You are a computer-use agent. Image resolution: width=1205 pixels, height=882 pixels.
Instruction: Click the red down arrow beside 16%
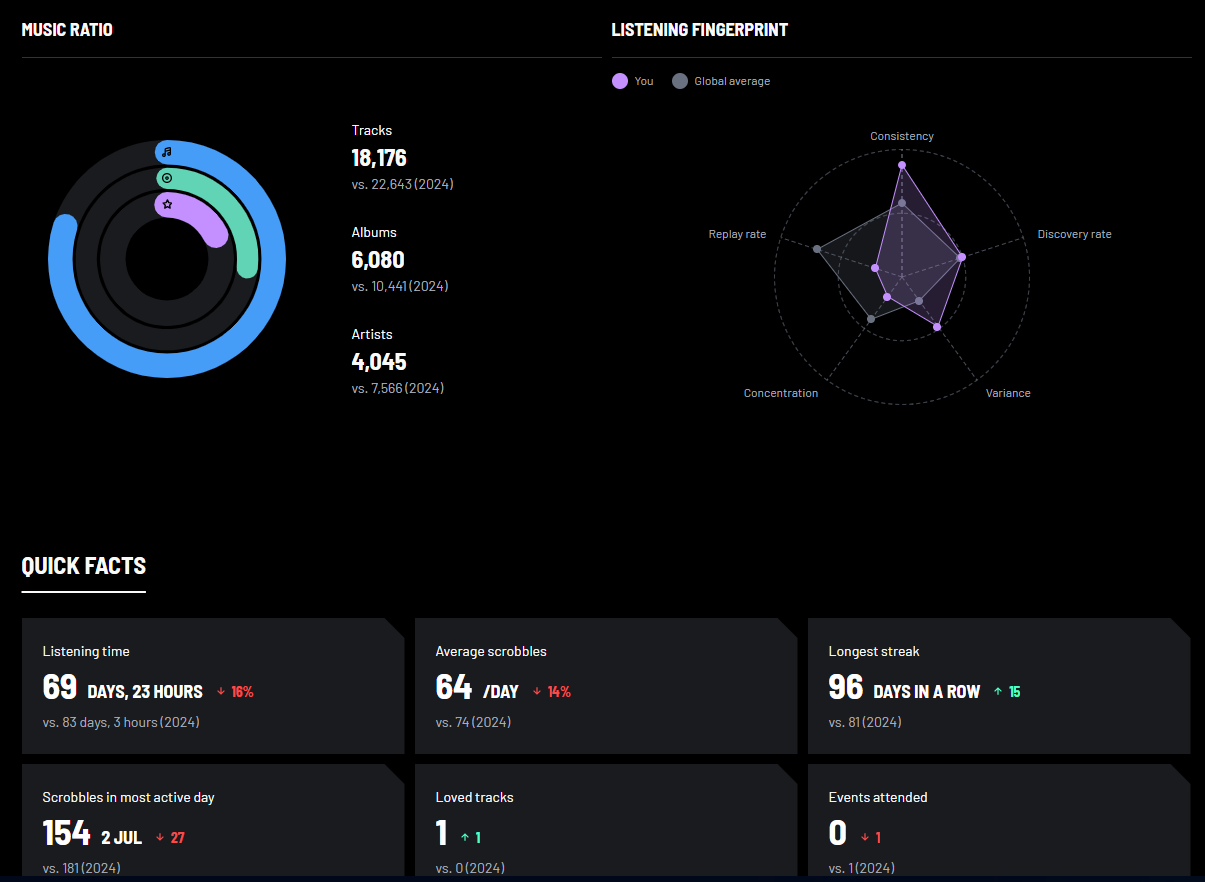pos(221,692)
